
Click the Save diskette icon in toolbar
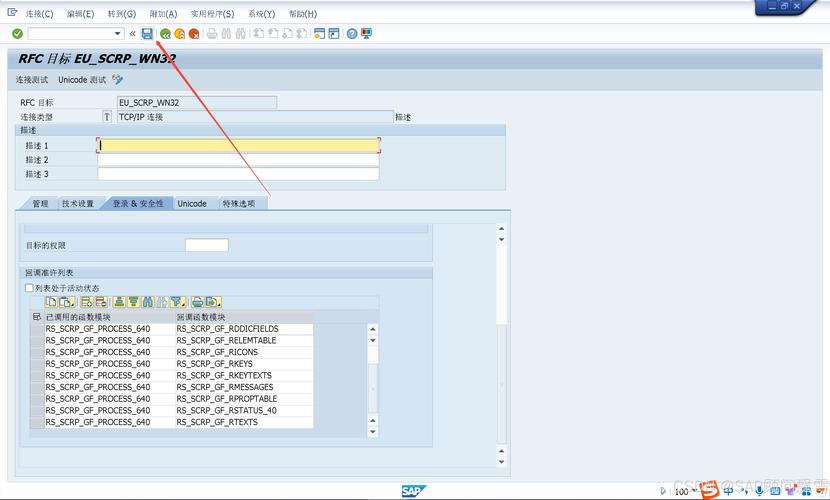[147, 34]
